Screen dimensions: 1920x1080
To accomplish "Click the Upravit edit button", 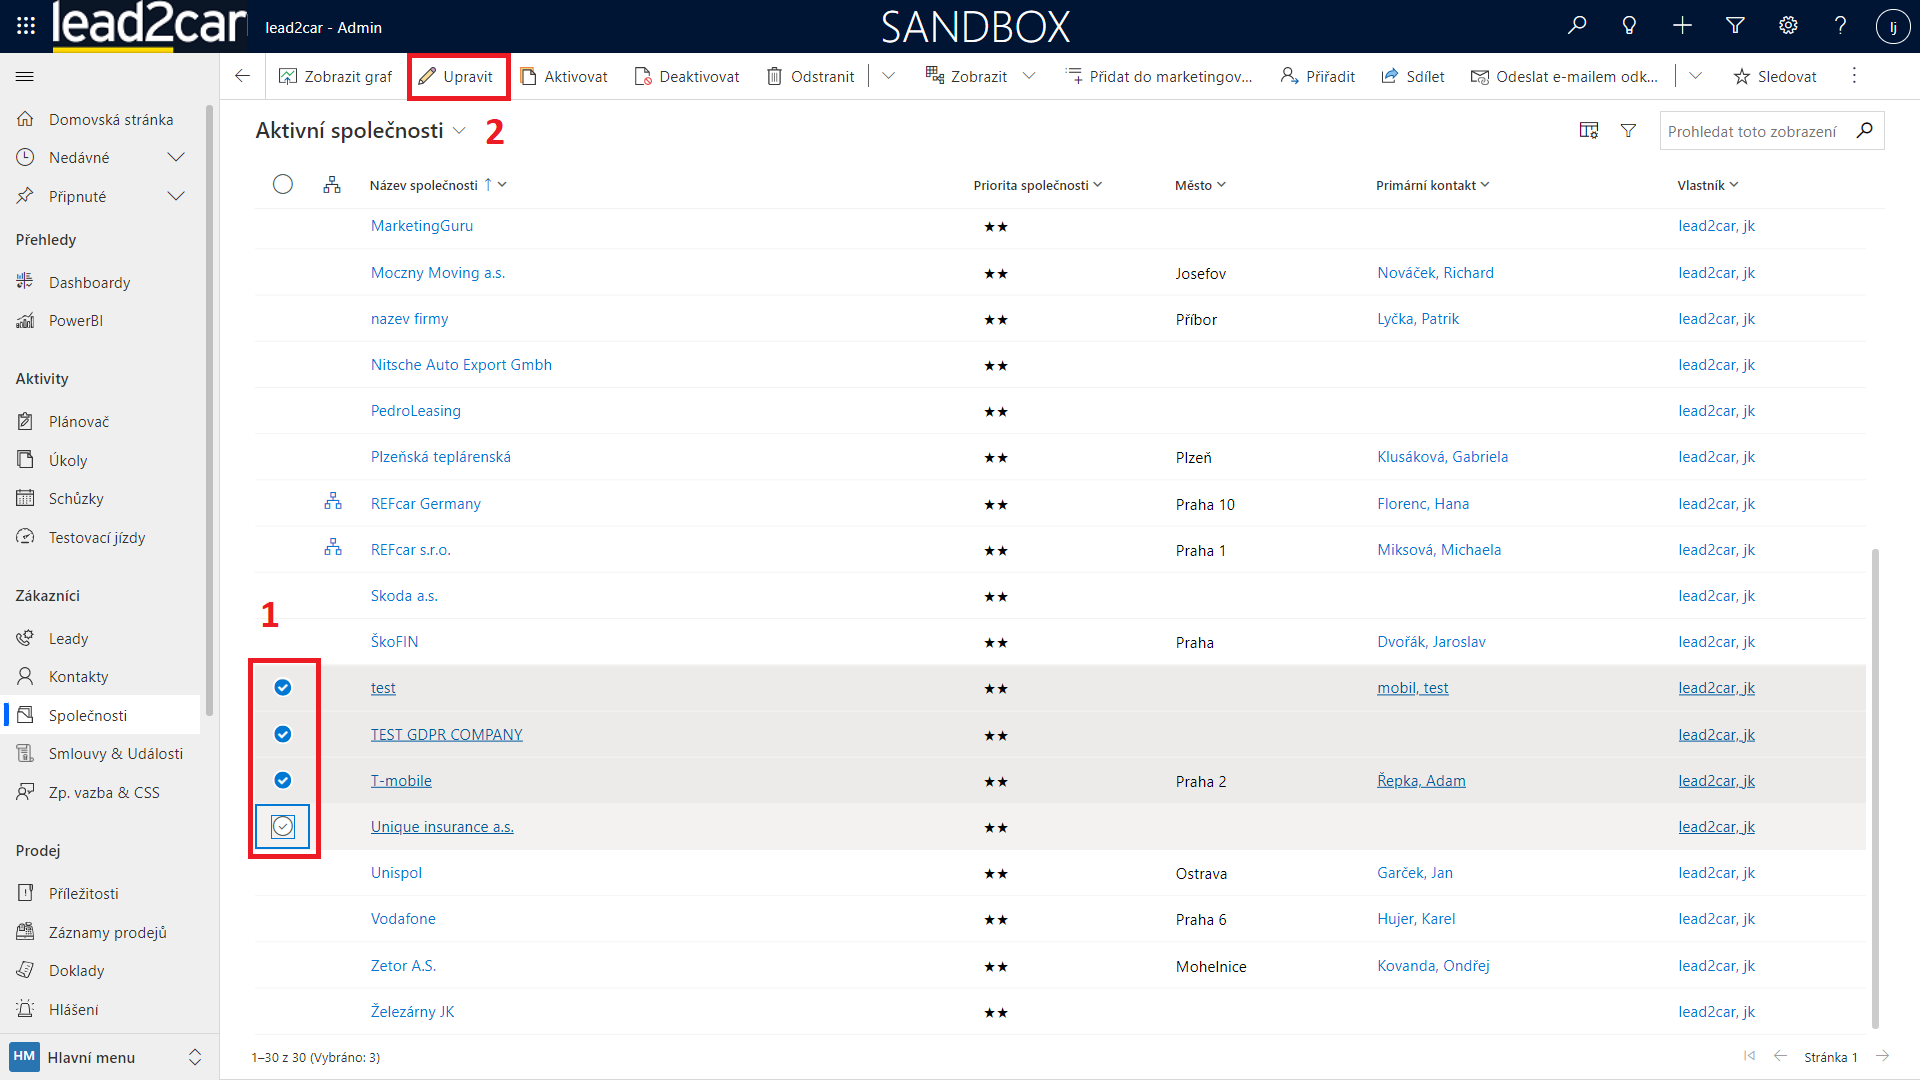I will [456, 77].
